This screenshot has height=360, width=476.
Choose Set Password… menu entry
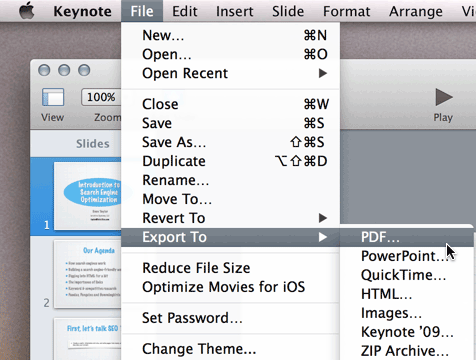231,318
